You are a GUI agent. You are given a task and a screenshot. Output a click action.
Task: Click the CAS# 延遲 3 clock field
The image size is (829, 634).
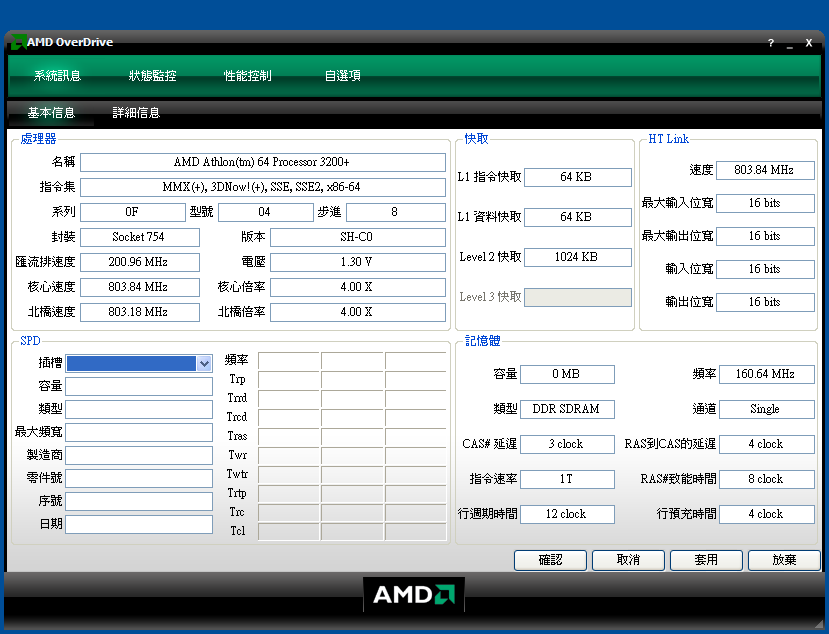click(567, 444)
